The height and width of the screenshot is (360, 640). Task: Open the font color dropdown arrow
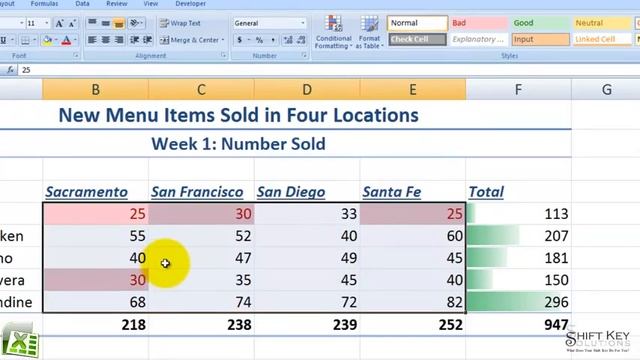[x=76, y=40]
